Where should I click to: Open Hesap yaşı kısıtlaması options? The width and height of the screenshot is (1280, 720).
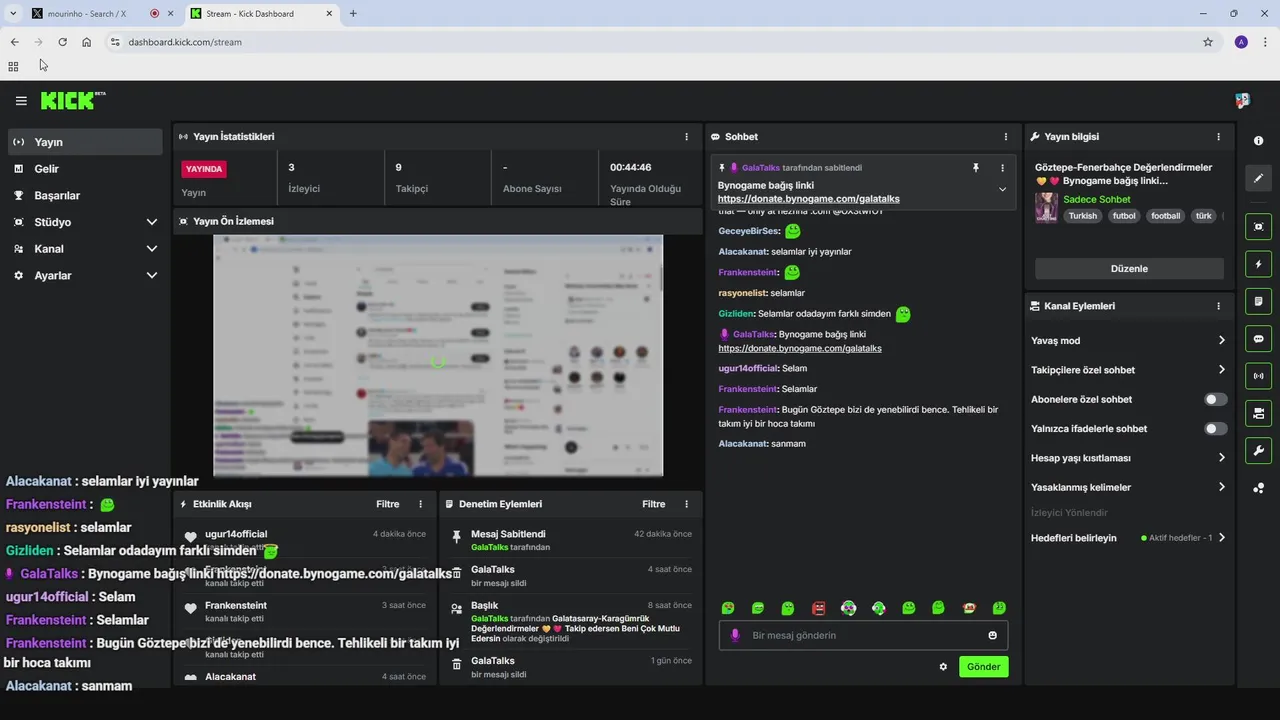click(1221, 458)
